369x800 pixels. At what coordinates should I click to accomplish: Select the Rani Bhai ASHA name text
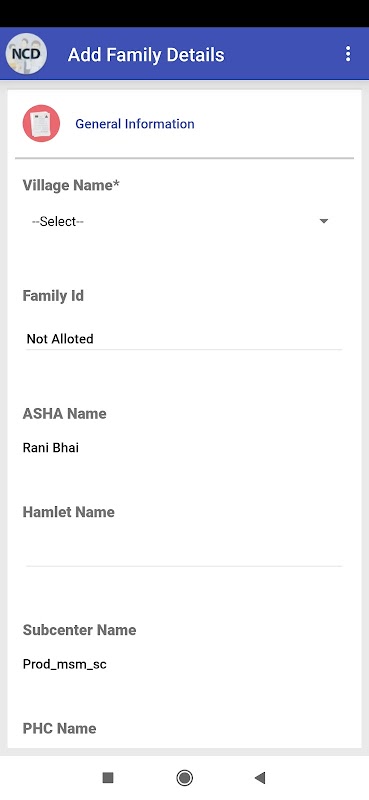pyautogui.click(x=51, y=448)
